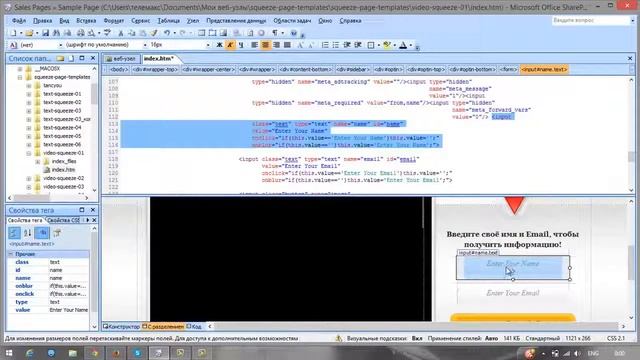Image resolution: width=640 pixels, height=360 pixels.
Task: Apply underline with the Ч button
Action: click(x=241, y=45)
